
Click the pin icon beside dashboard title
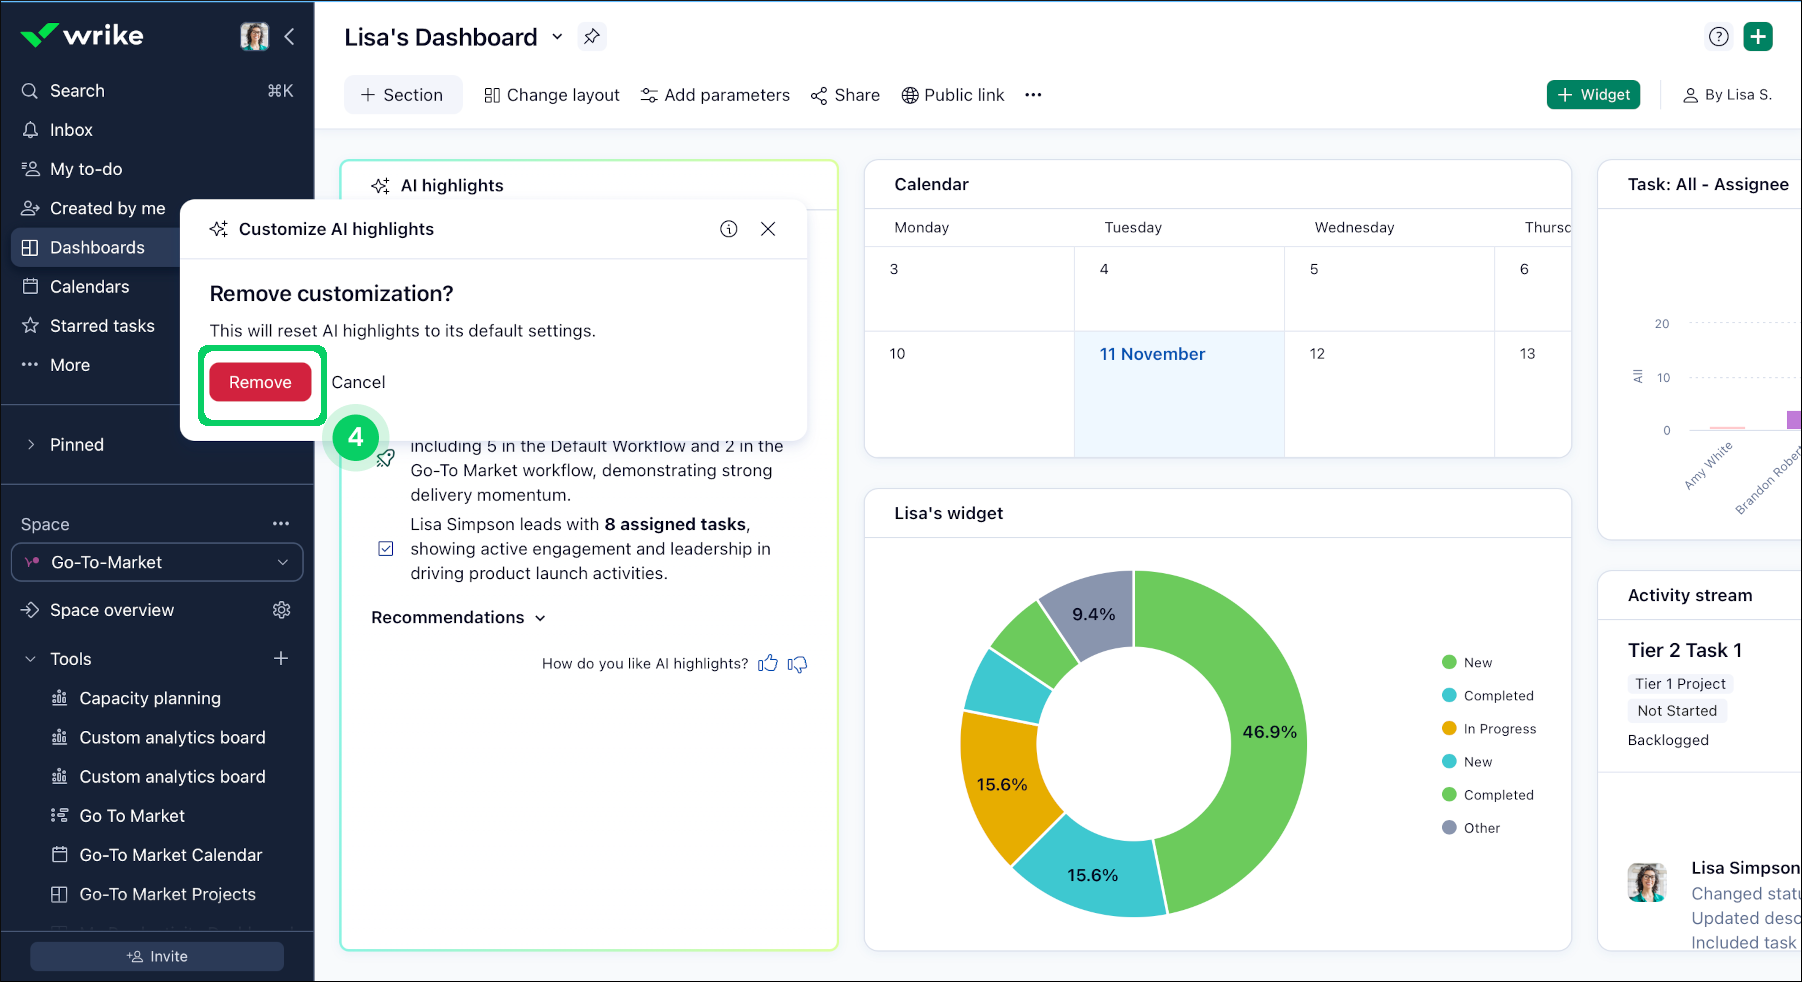click(592, 37)
